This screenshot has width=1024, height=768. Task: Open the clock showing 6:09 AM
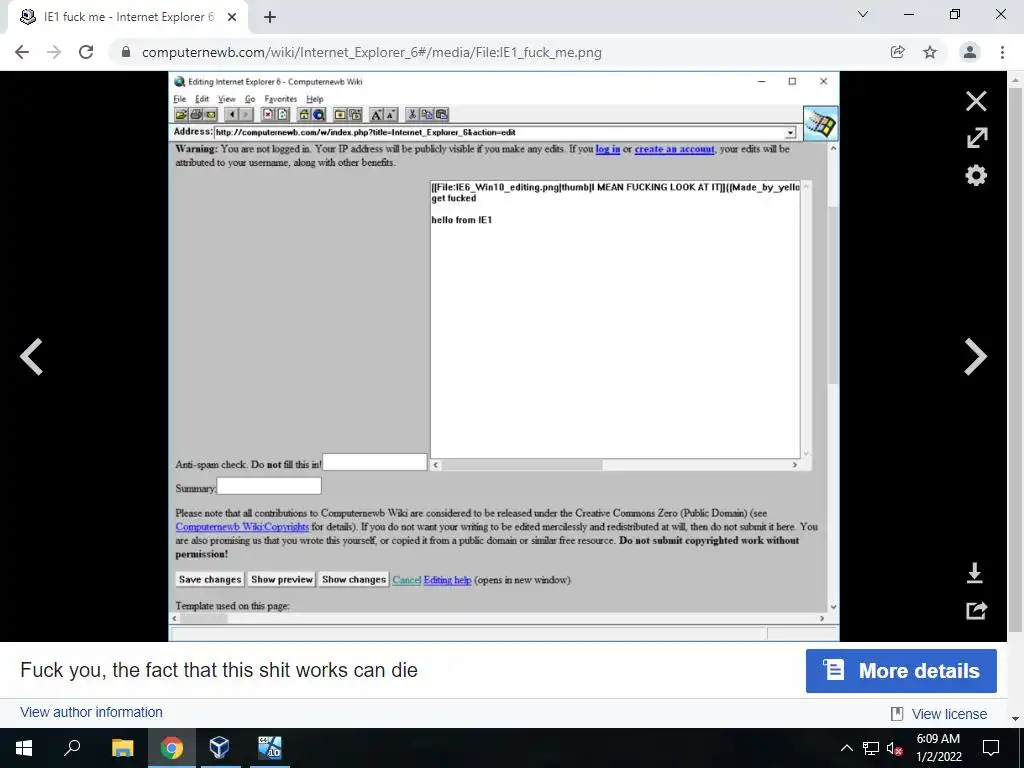tap(938, 748)
